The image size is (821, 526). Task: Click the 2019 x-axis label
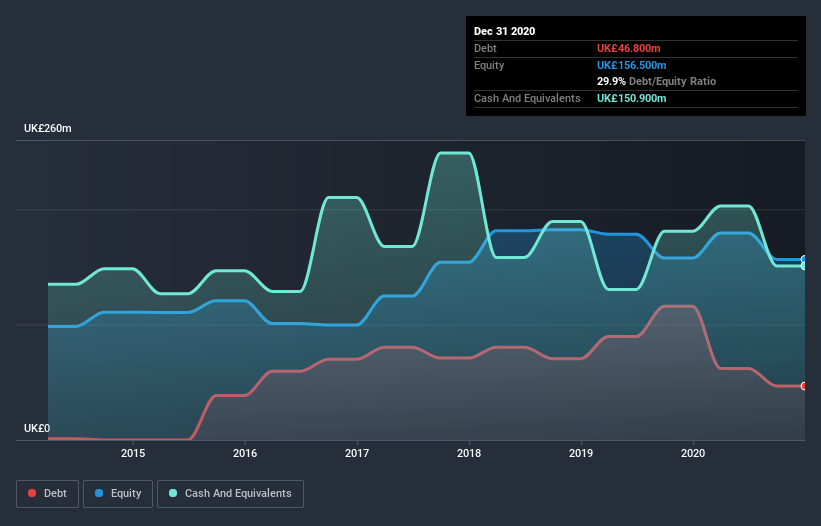click(581, 453)
